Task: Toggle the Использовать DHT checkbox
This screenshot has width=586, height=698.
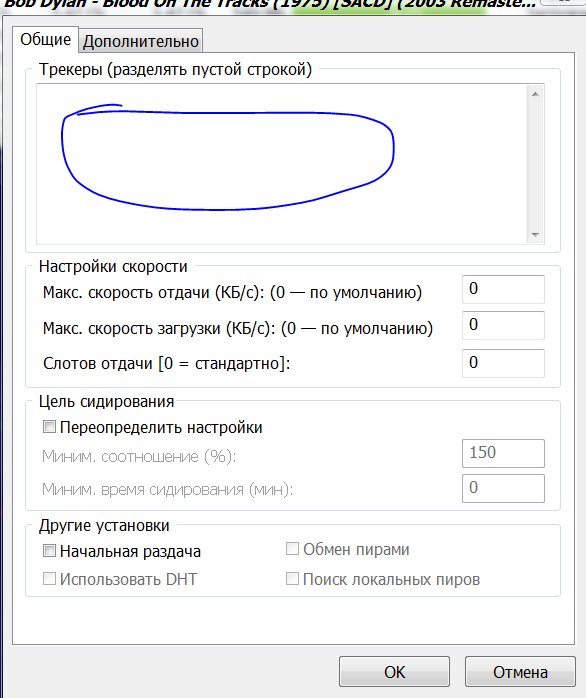Action: click(49, 579)
